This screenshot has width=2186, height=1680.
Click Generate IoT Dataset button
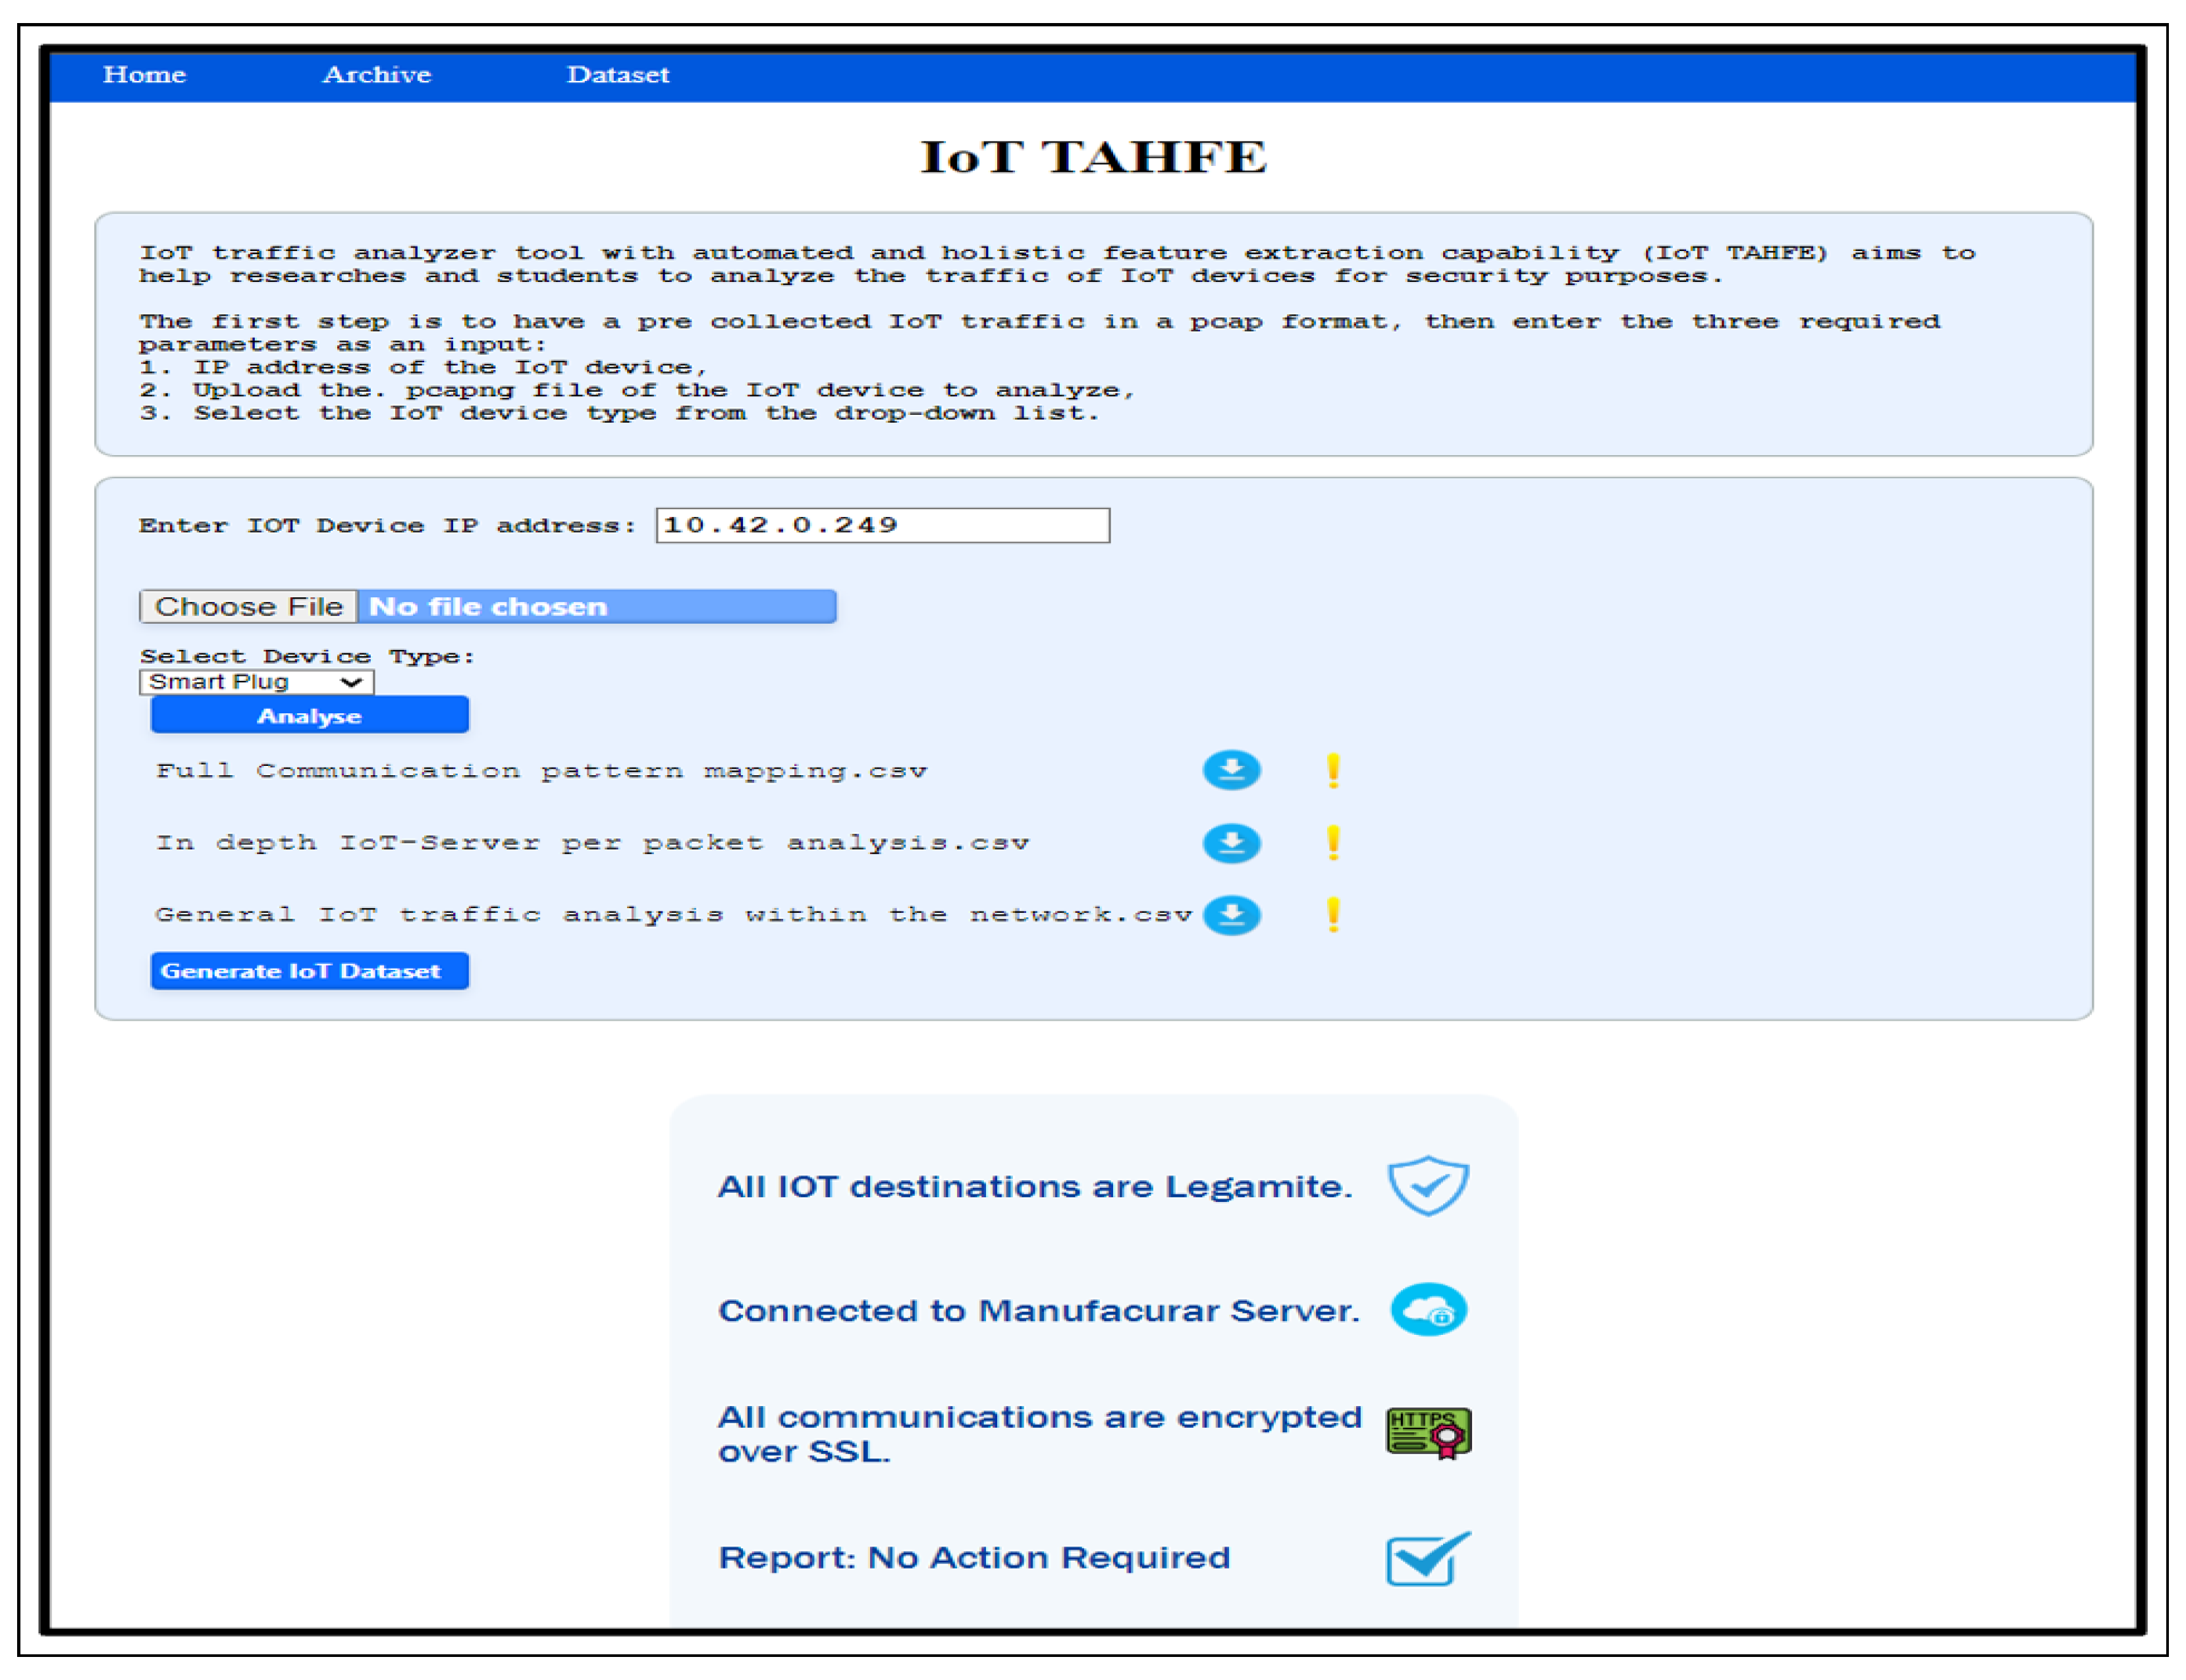309,971
